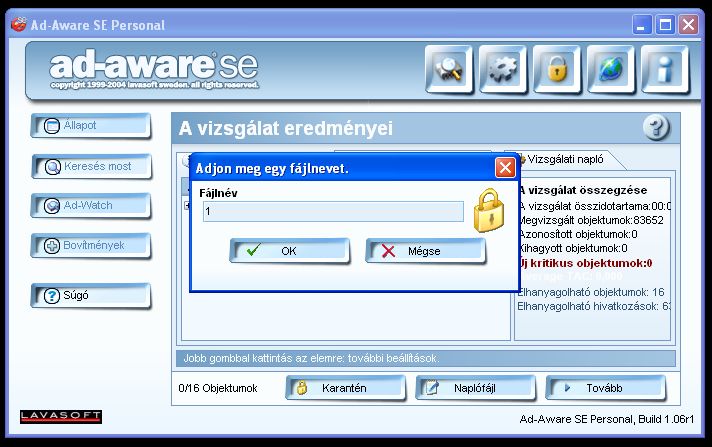Image resolution: width=712 pixels, height=447 pixels.
Task: Click 'Megvizsgált objektumok:83652' line
Action: [x=591, y=220]
